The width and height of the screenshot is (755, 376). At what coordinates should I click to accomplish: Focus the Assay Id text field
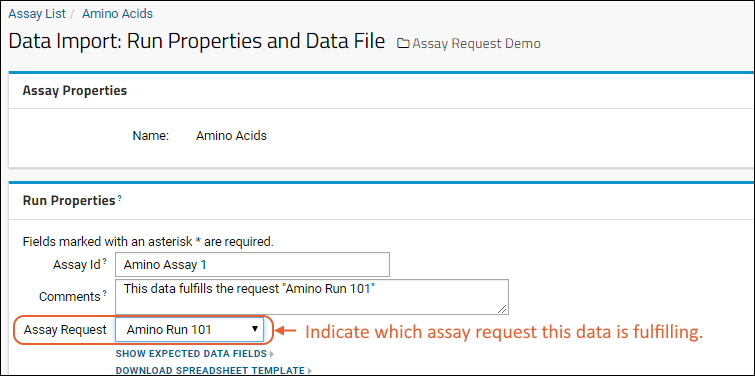pyautogui.click(x=252, y=264)
